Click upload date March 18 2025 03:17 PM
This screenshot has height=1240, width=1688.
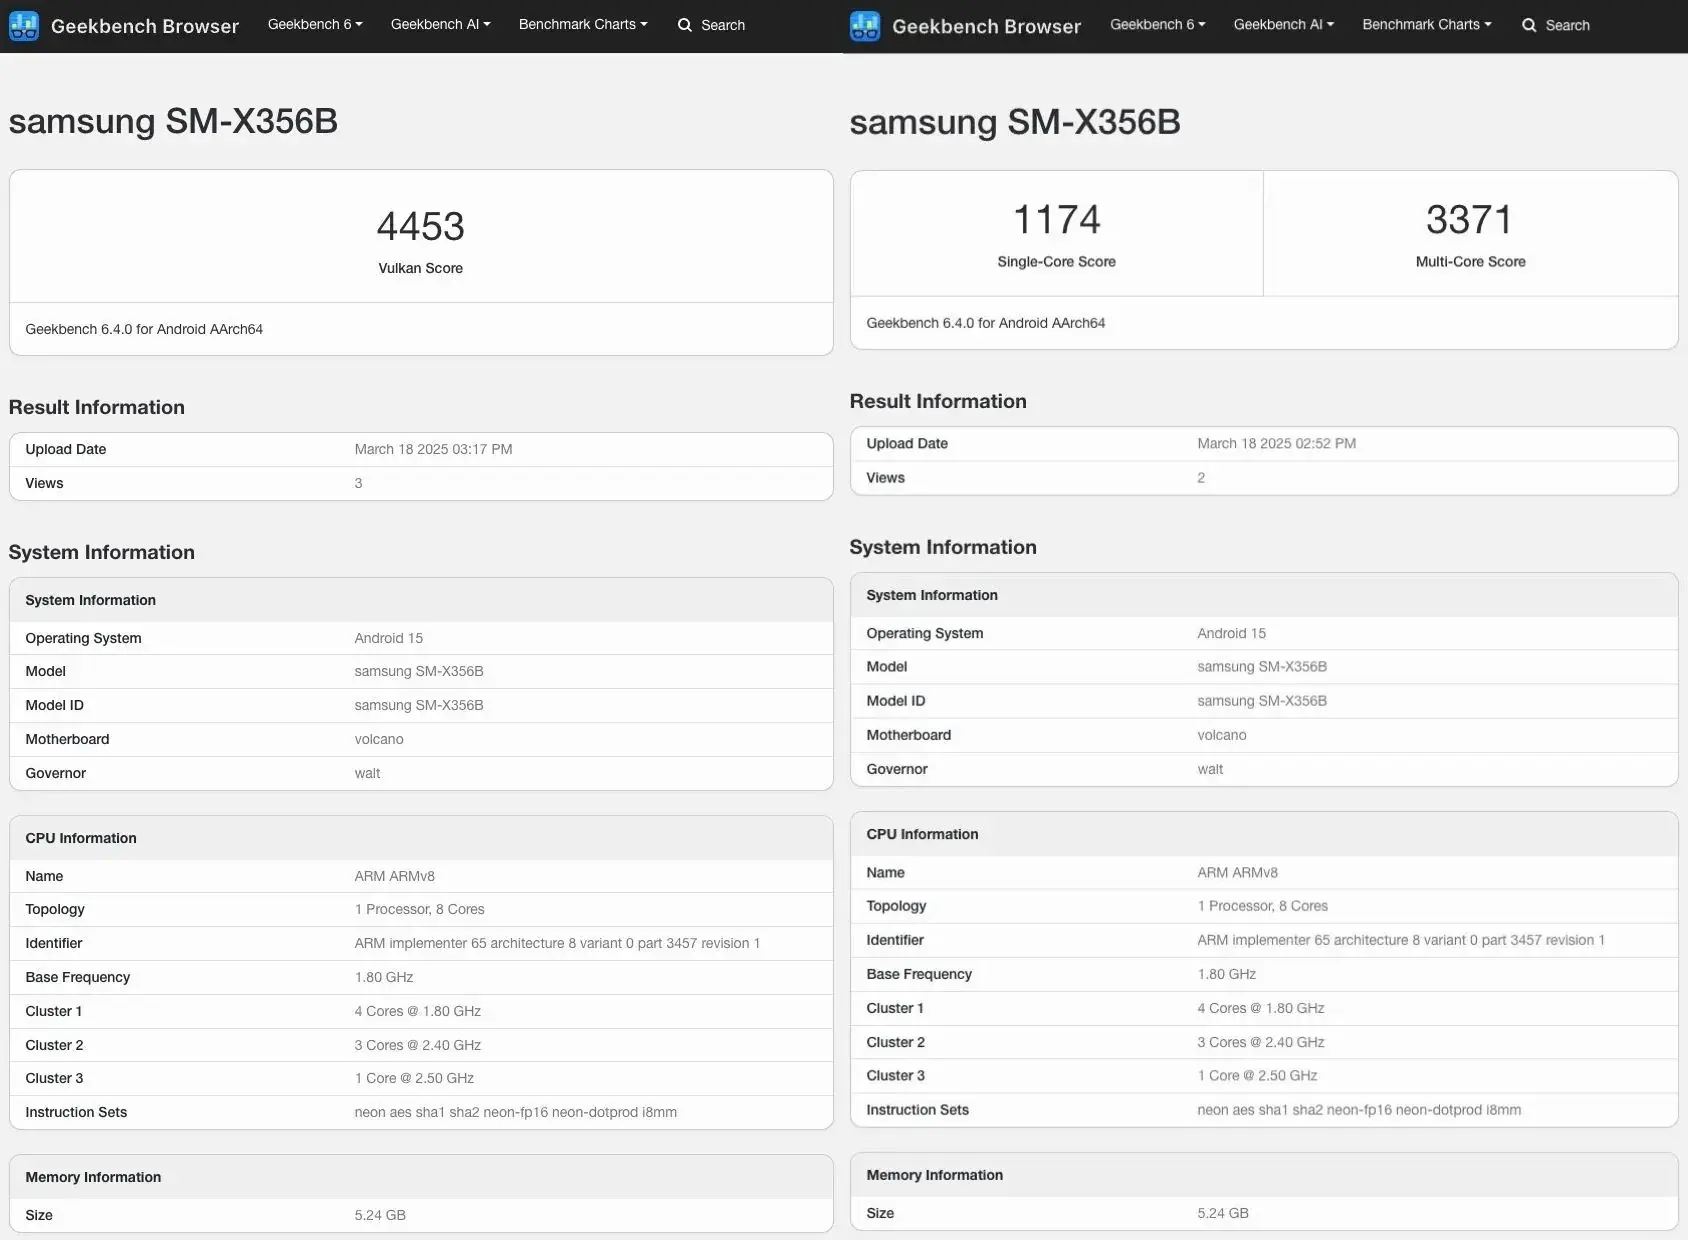coord(433,450)
